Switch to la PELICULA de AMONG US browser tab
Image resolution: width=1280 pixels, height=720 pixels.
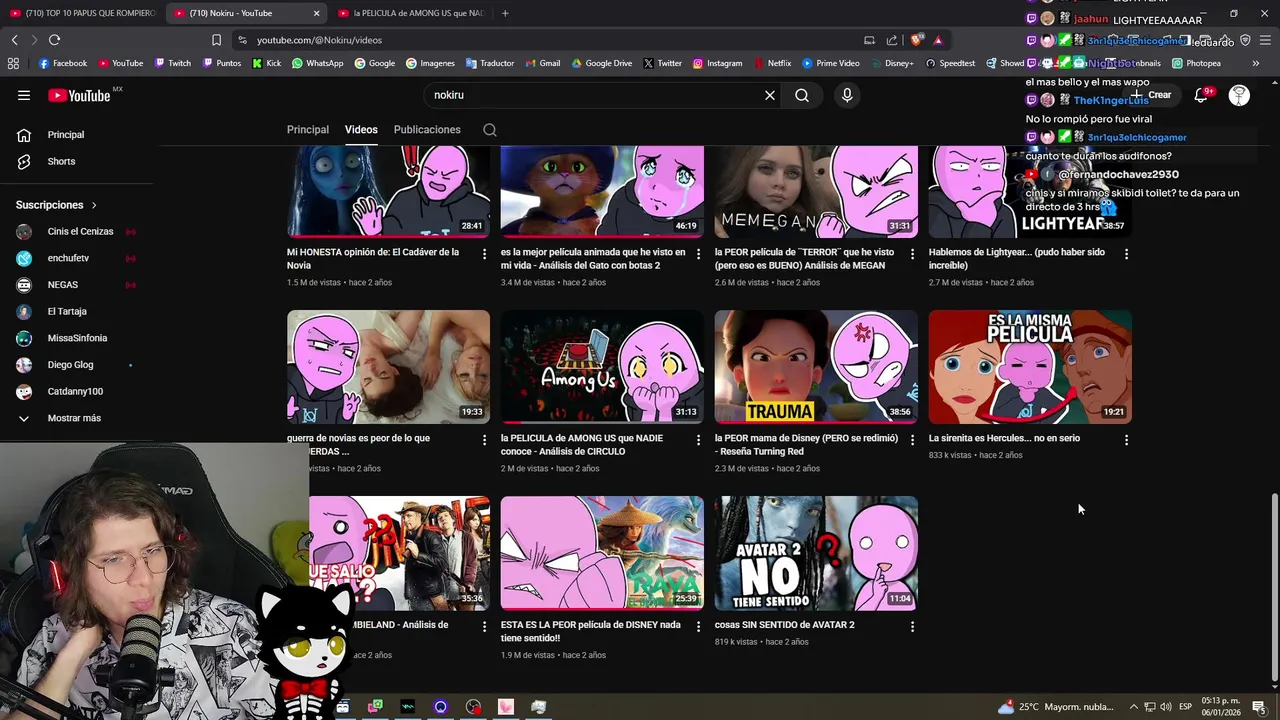[410, 13]
